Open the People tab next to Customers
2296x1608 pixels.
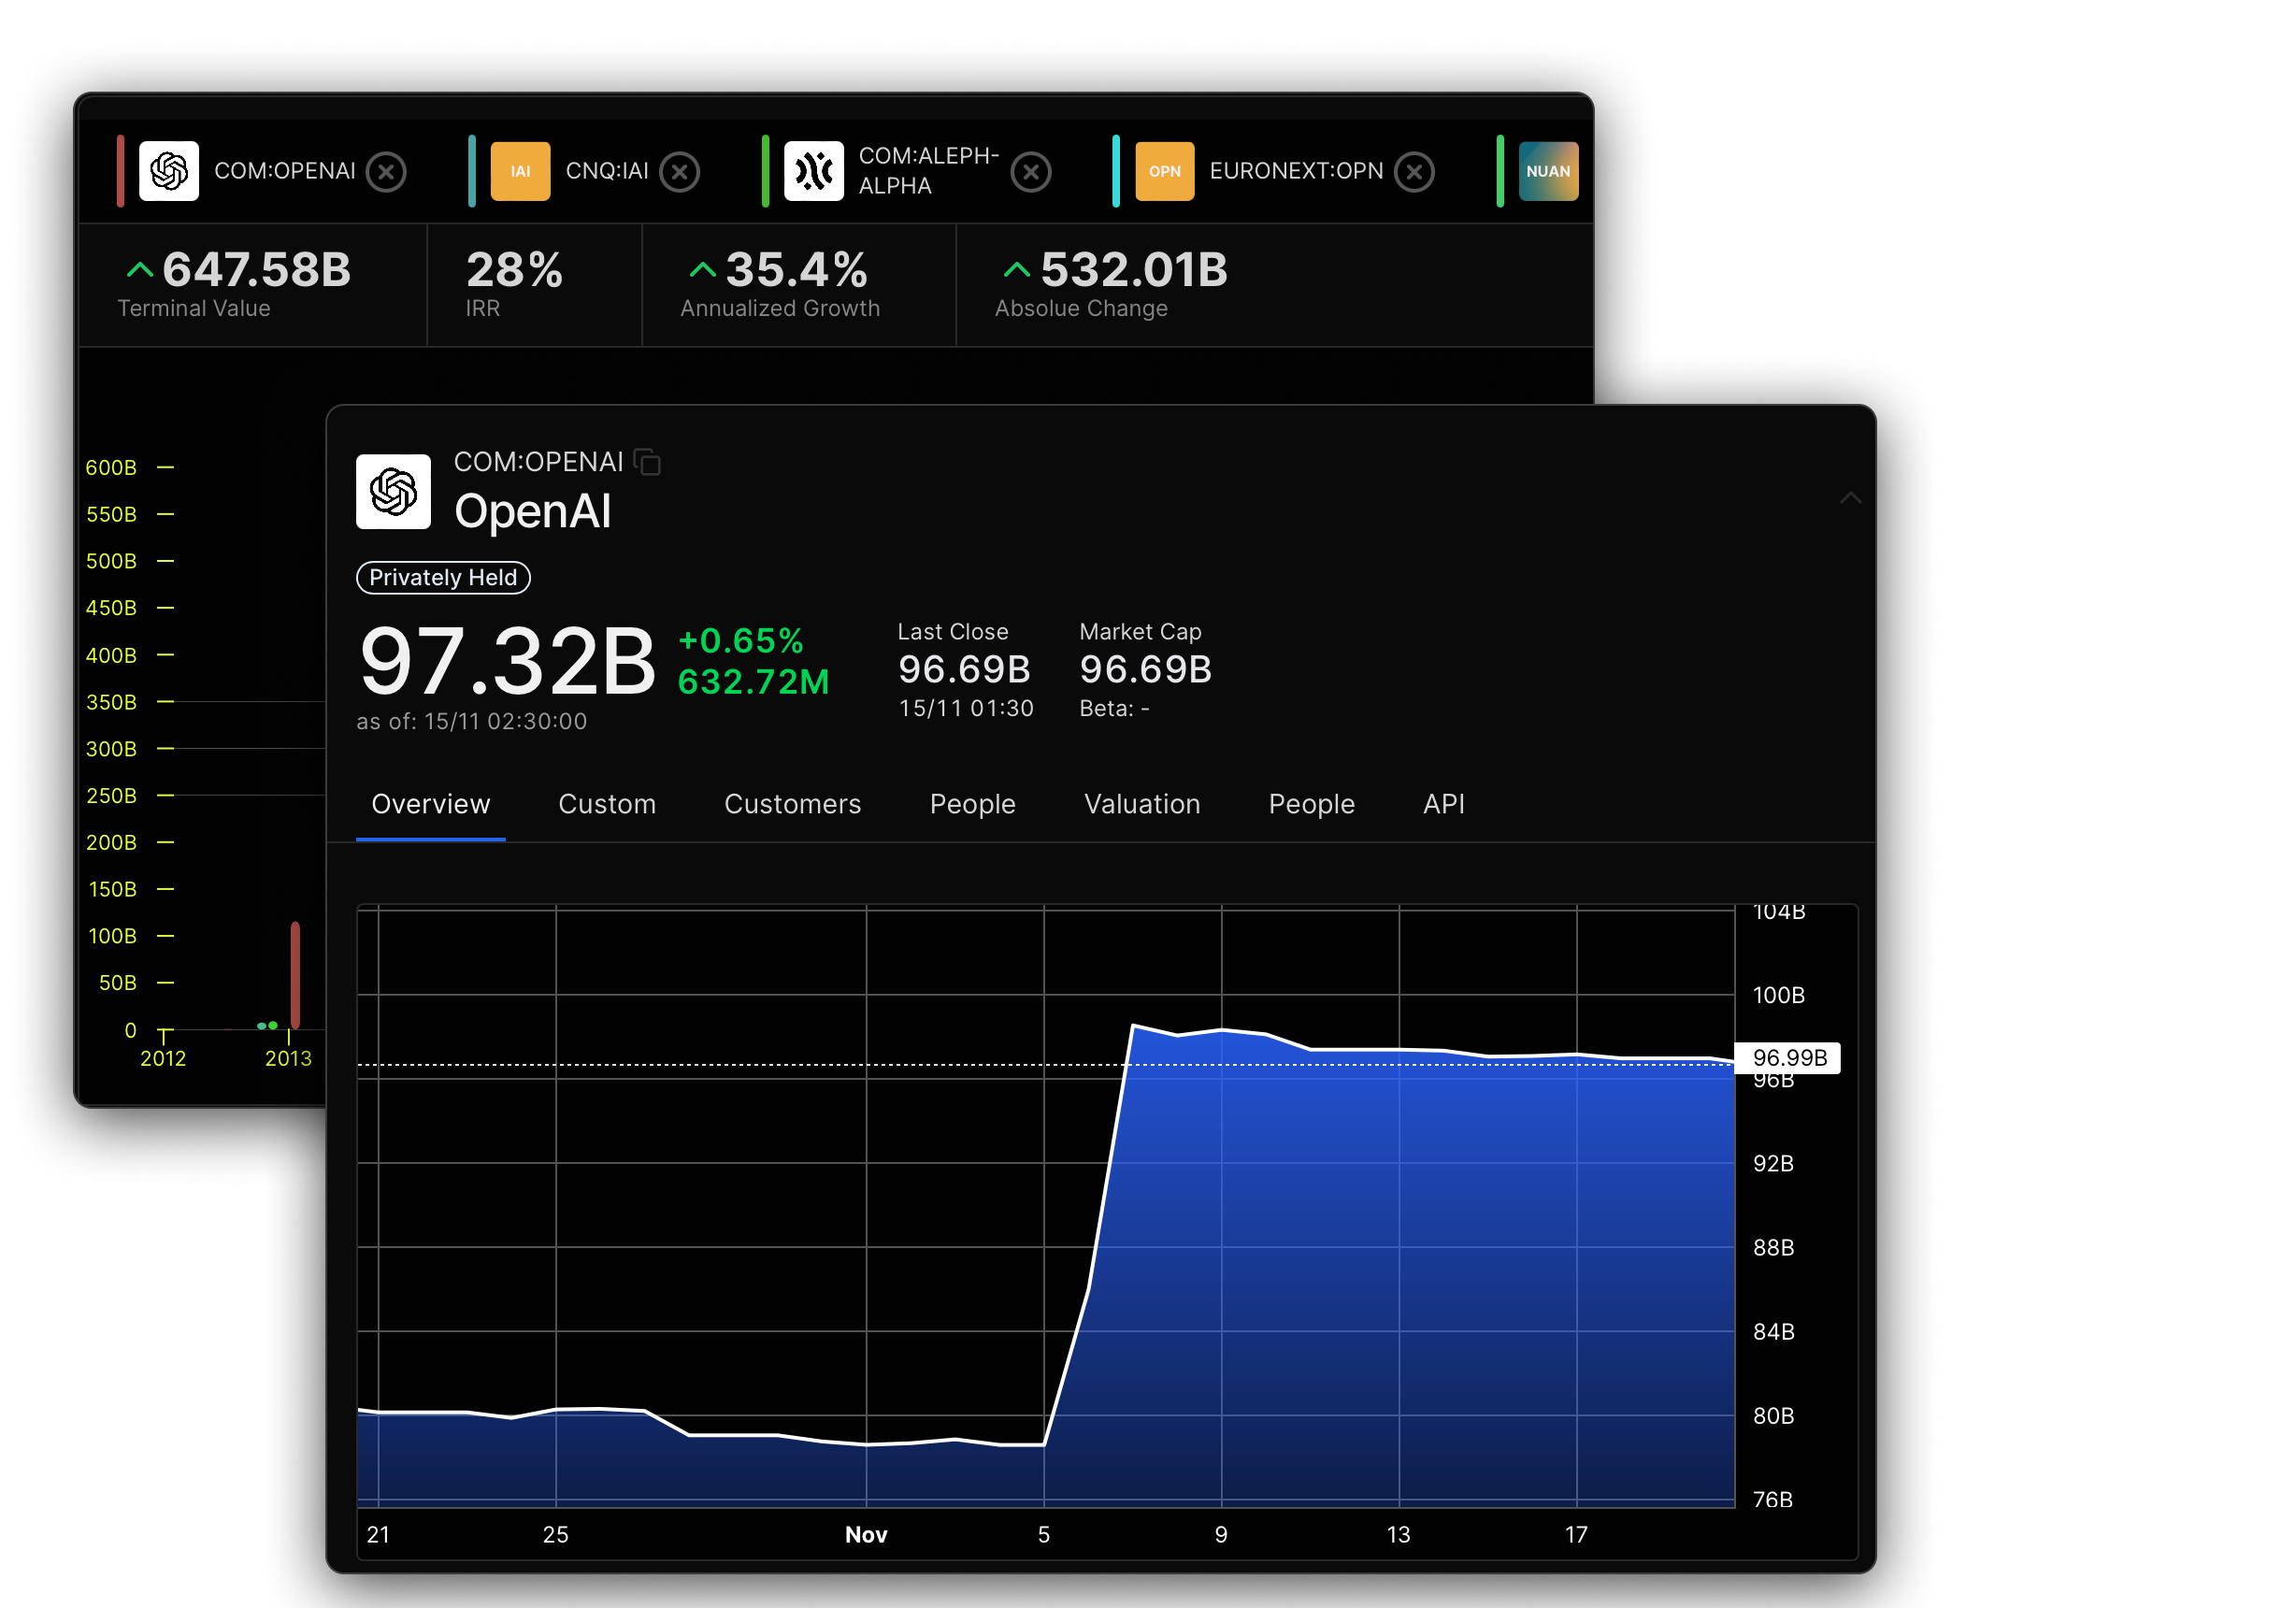click(973, 804)
